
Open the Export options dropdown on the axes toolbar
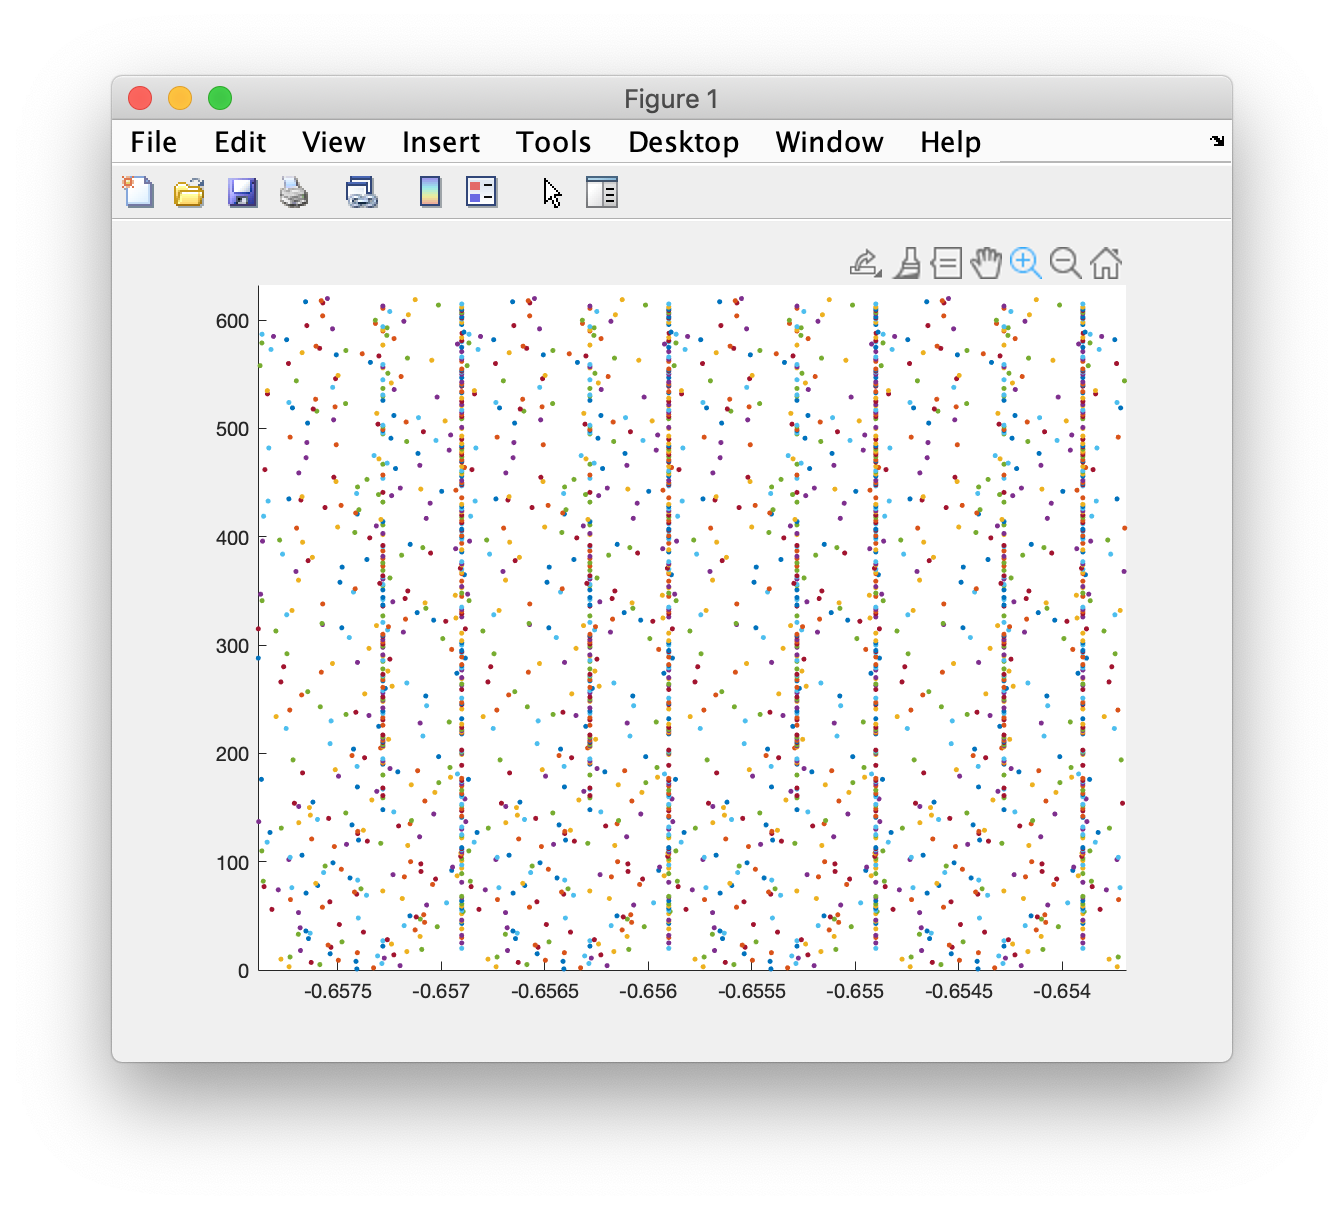pyautogui.click(x=866, y=264)
